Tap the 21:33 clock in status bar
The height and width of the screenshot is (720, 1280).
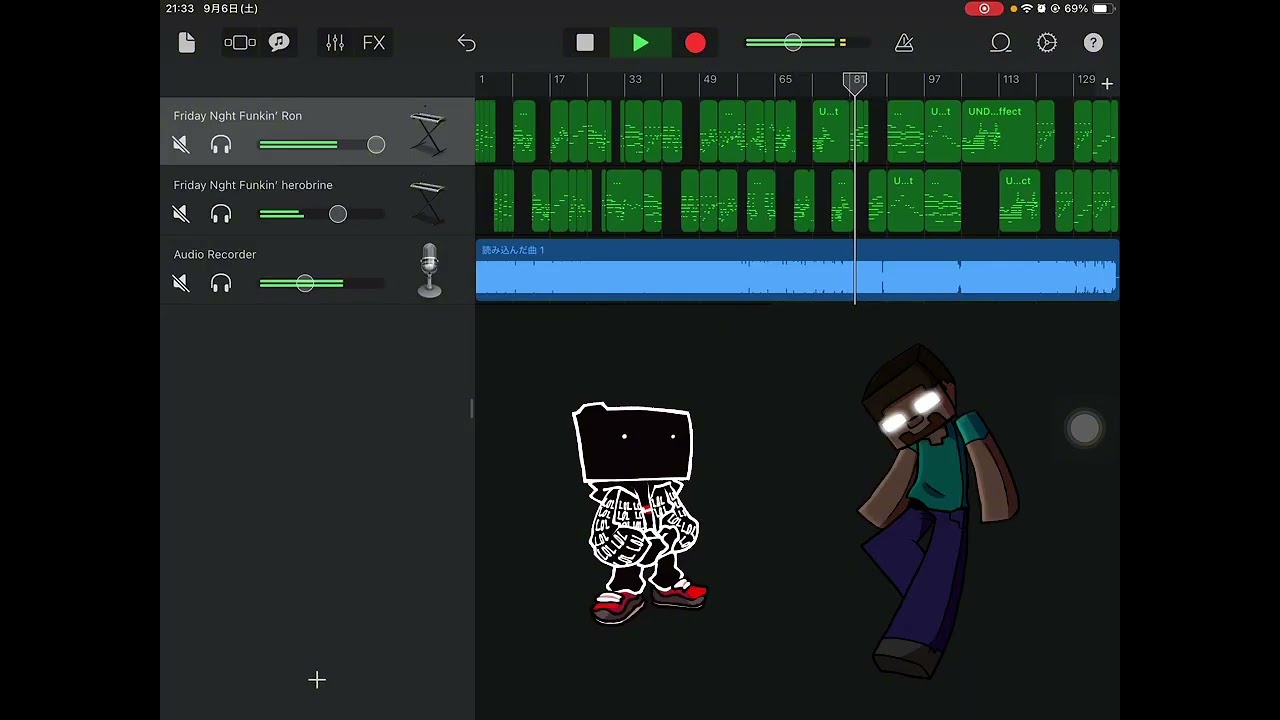point(180,8)
